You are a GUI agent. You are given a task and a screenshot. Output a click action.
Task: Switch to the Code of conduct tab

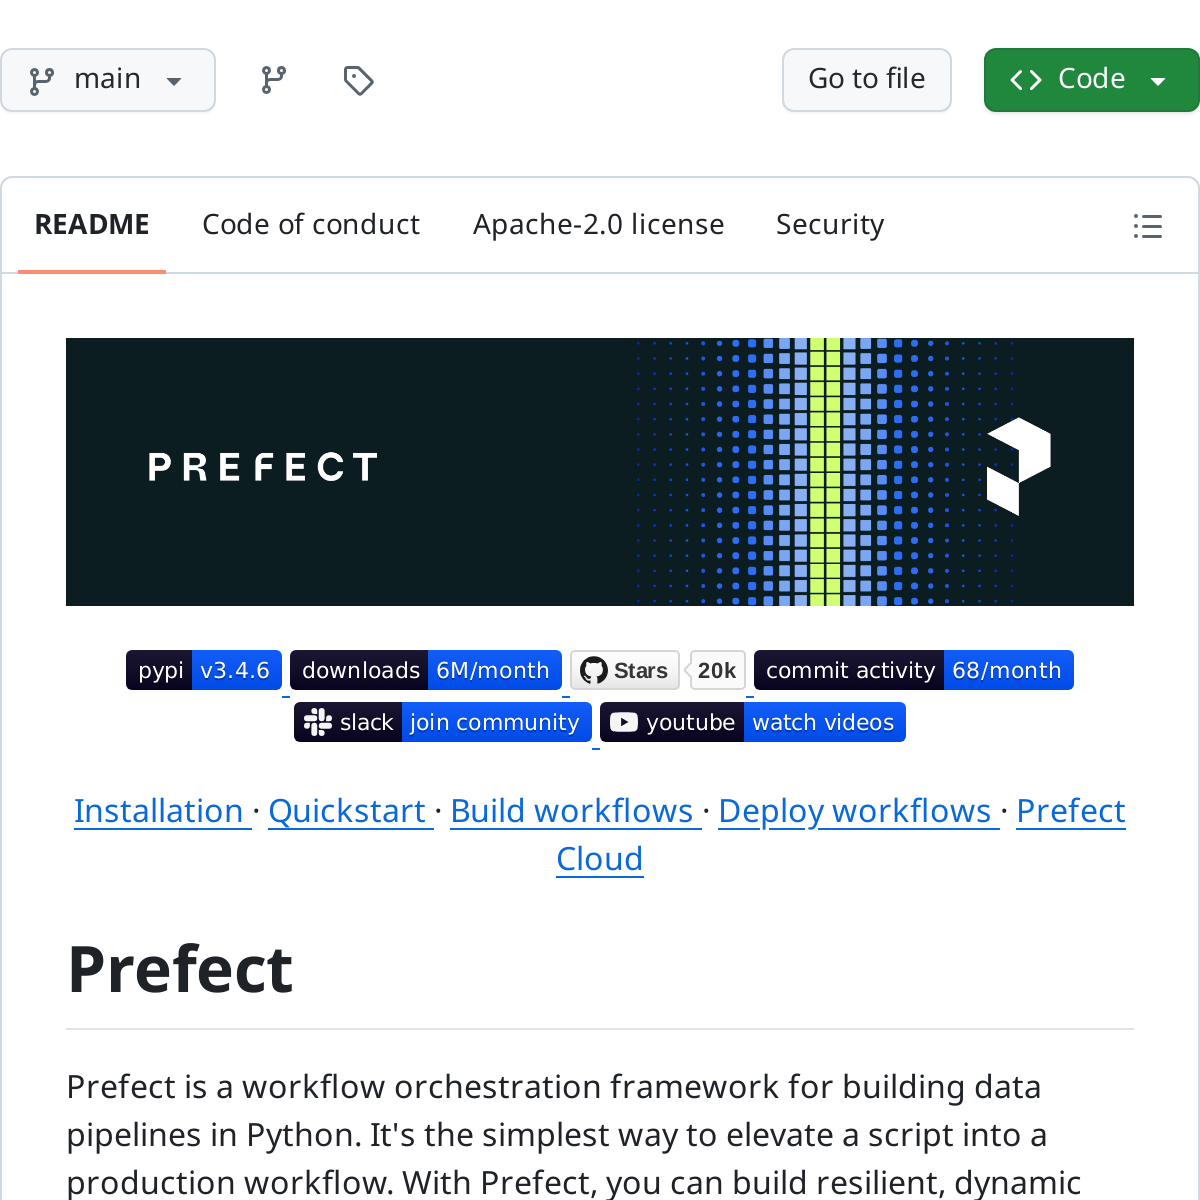click(311, 224)
